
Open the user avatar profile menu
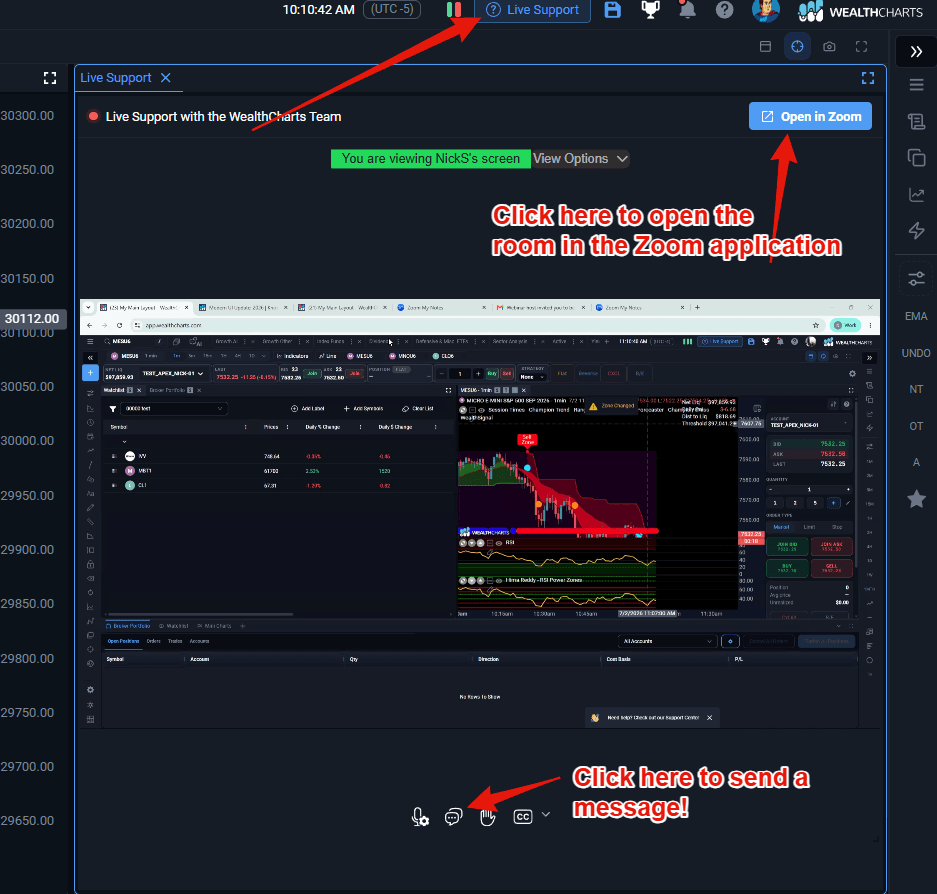(x=765, y=10)
